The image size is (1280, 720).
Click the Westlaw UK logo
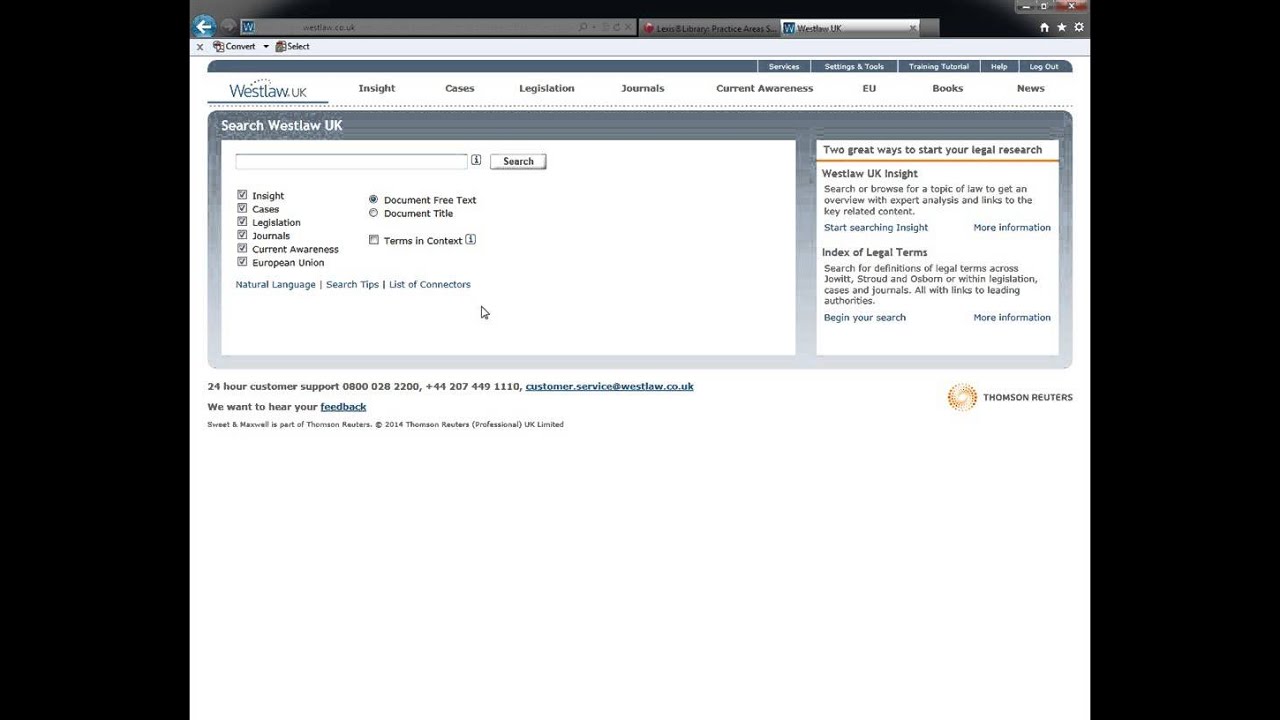267,90
